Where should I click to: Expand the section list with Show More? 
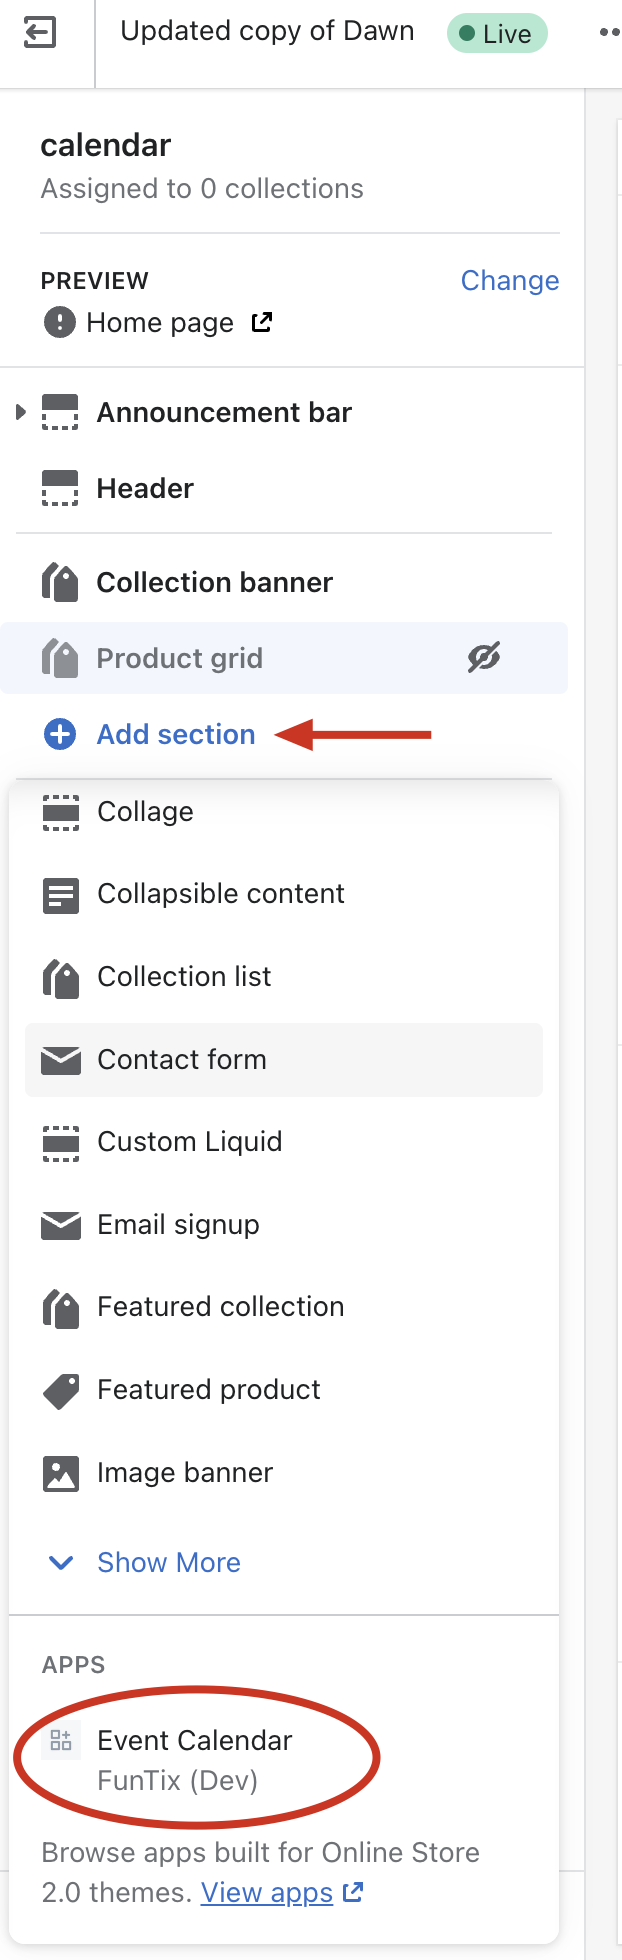tap(146, 1562)
